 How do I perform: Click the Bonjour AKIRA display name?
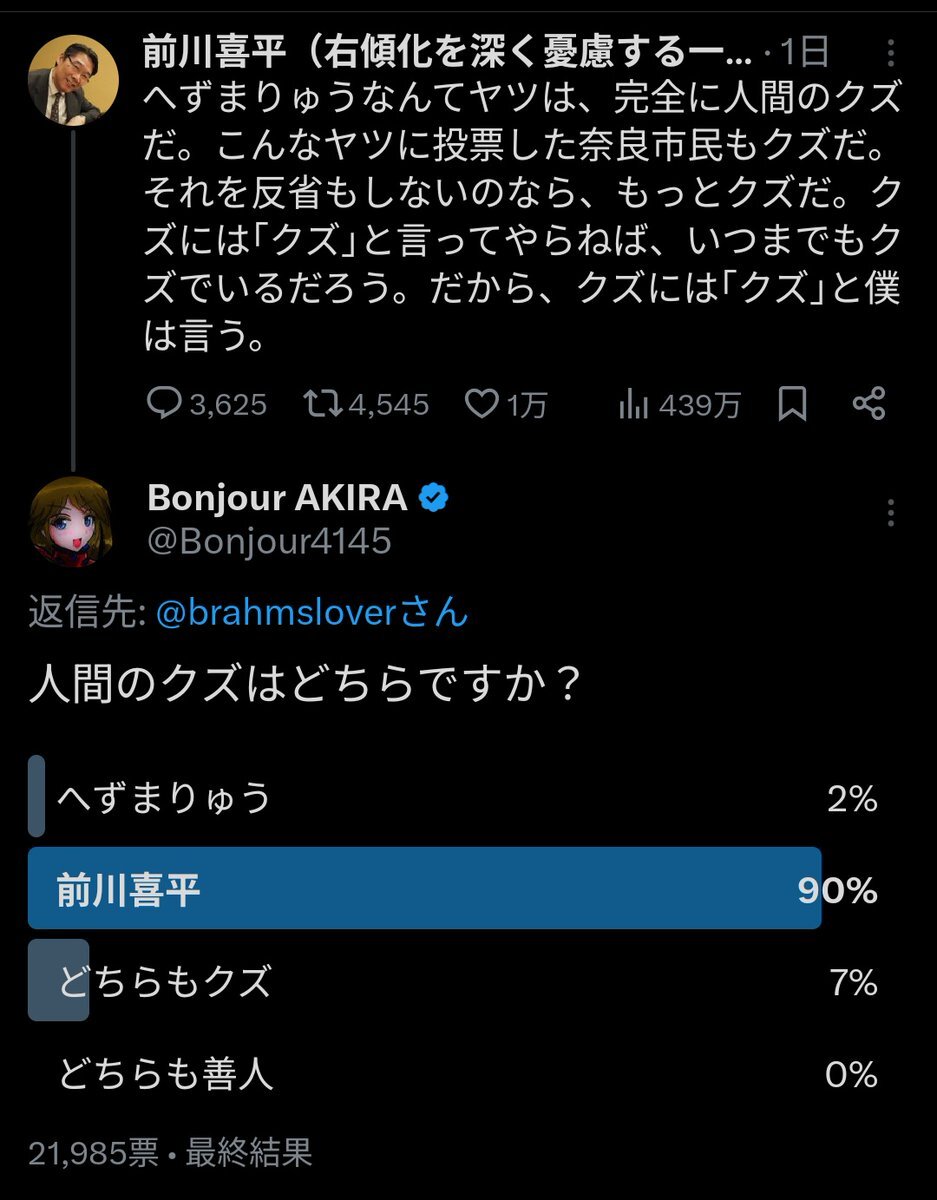click(x=277, y=497)
